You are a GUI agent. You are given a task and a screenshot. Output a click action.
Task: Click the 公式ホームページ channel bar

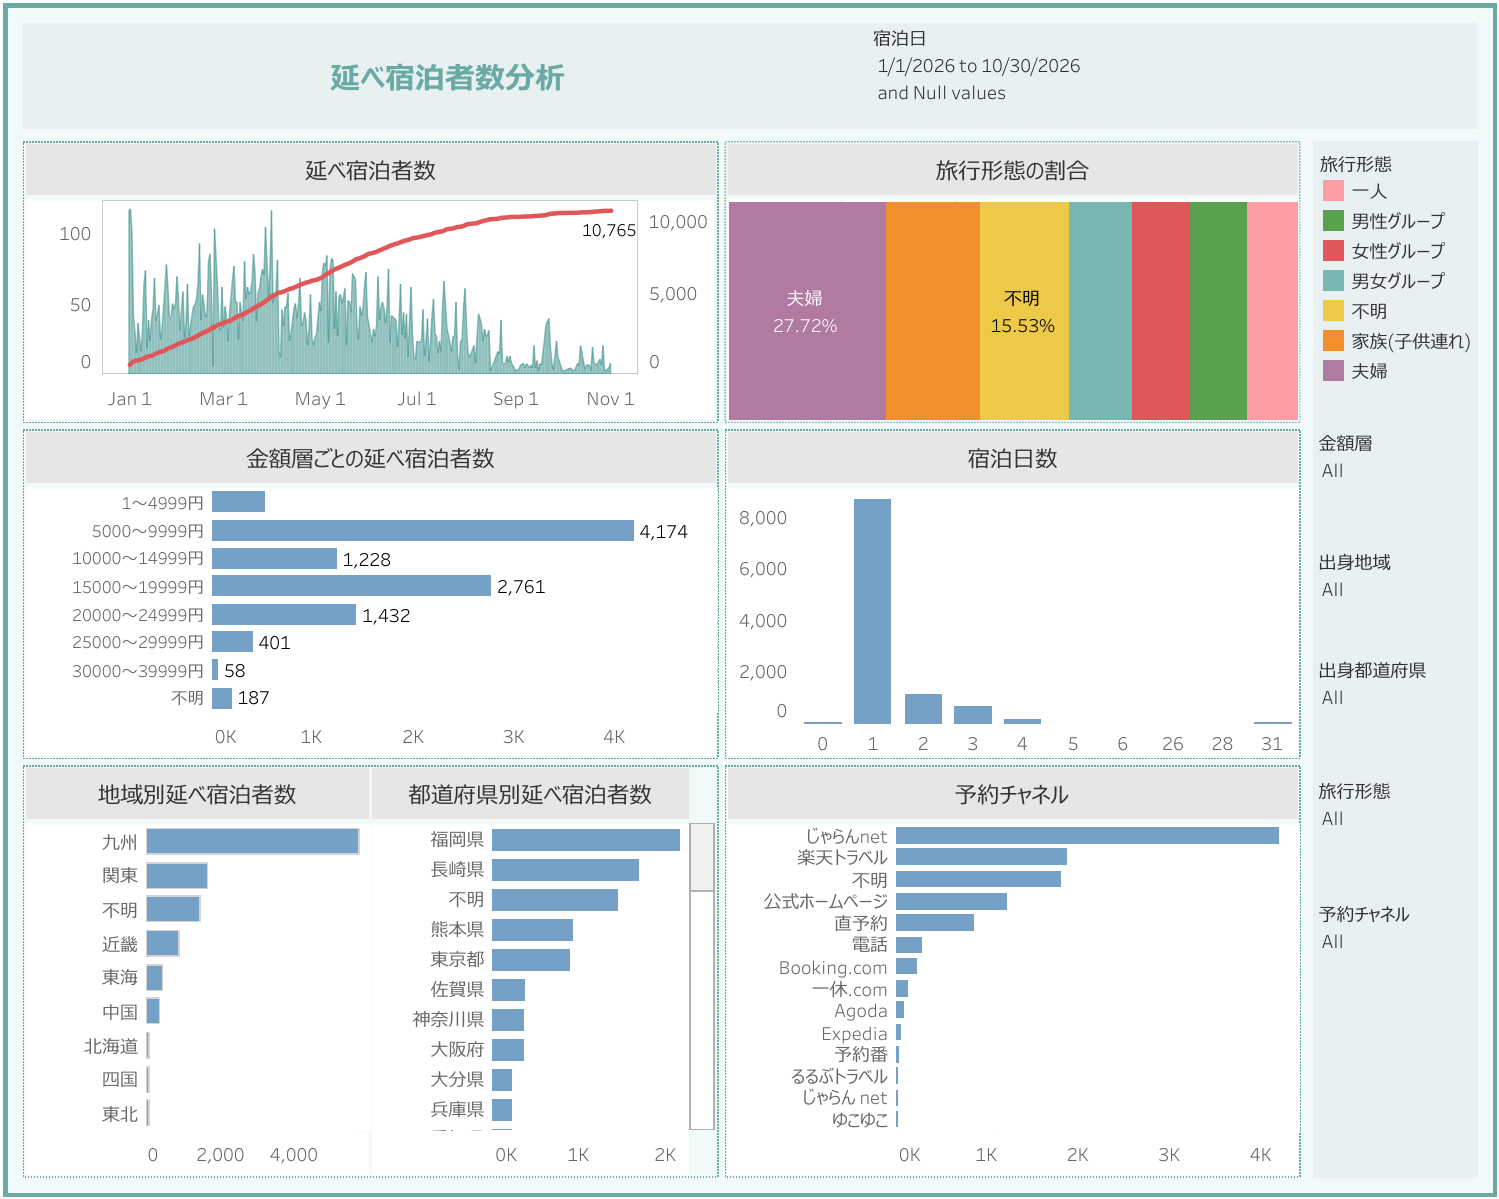click(x=951, y=901)
